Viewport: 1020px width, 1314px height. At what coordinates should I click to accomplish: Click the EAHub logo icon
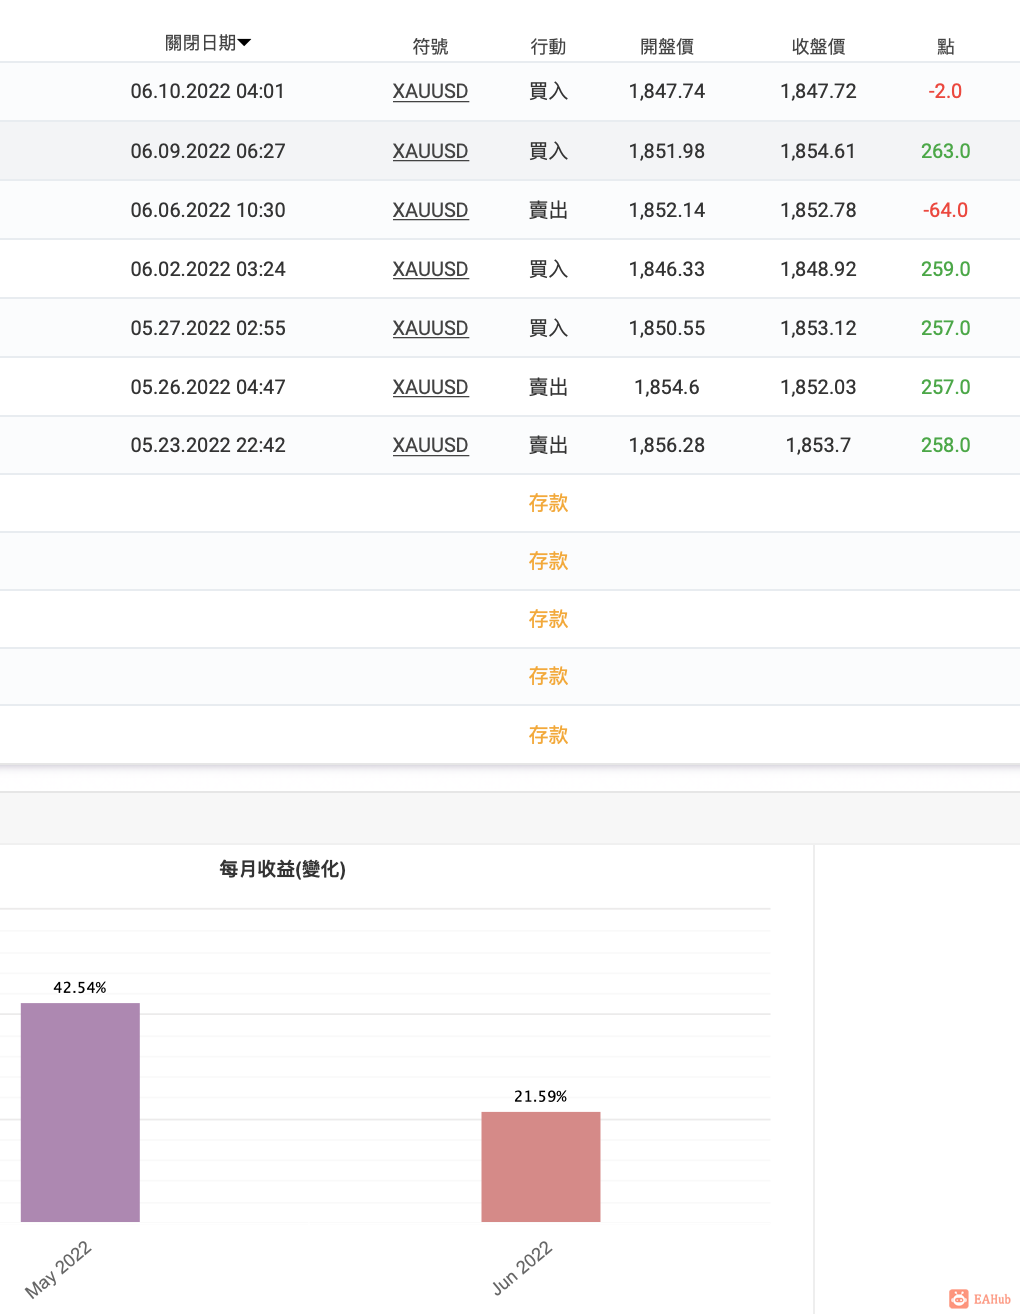pos(960,1298)
